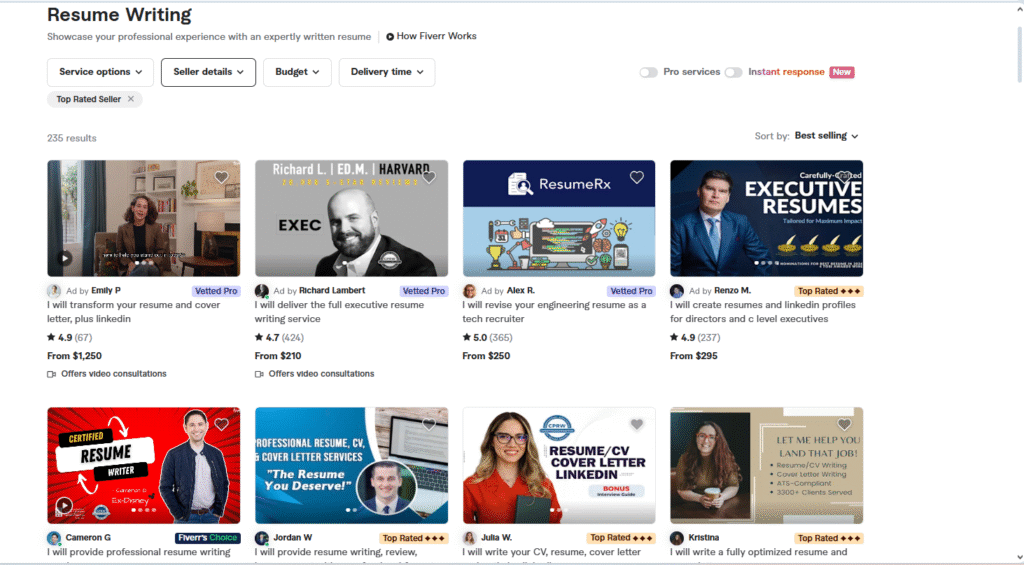
Task: Click the 'From $1,250' price
Action: (74, 356)
